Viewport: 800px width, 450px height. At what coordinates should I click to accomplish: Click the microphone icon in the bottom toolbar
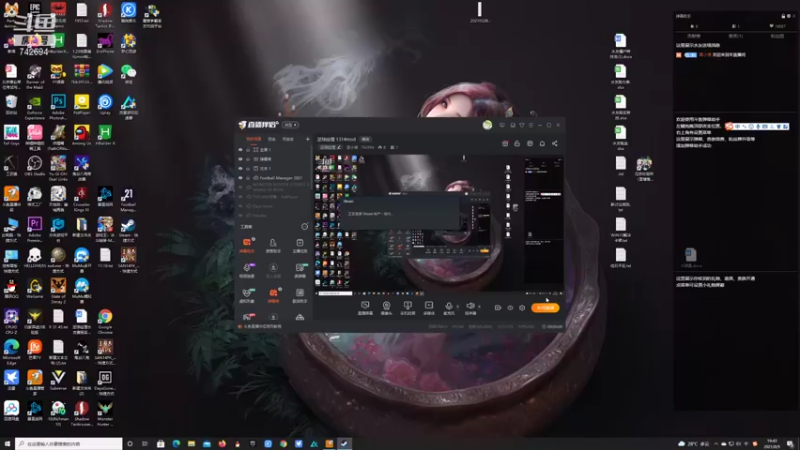coord(449,305)
